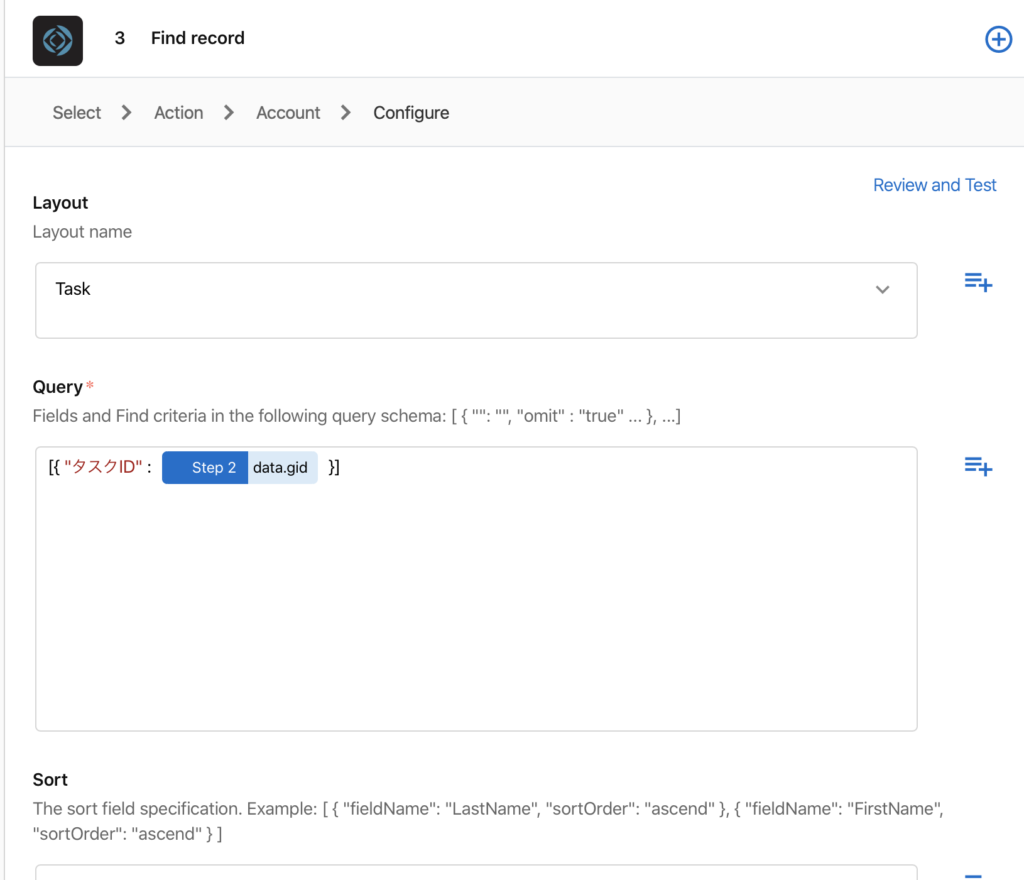Click the chevron arrow right after Select
Image resolution: width=1024 pixels, height=880 pixels.
click(x=126, y=113)
